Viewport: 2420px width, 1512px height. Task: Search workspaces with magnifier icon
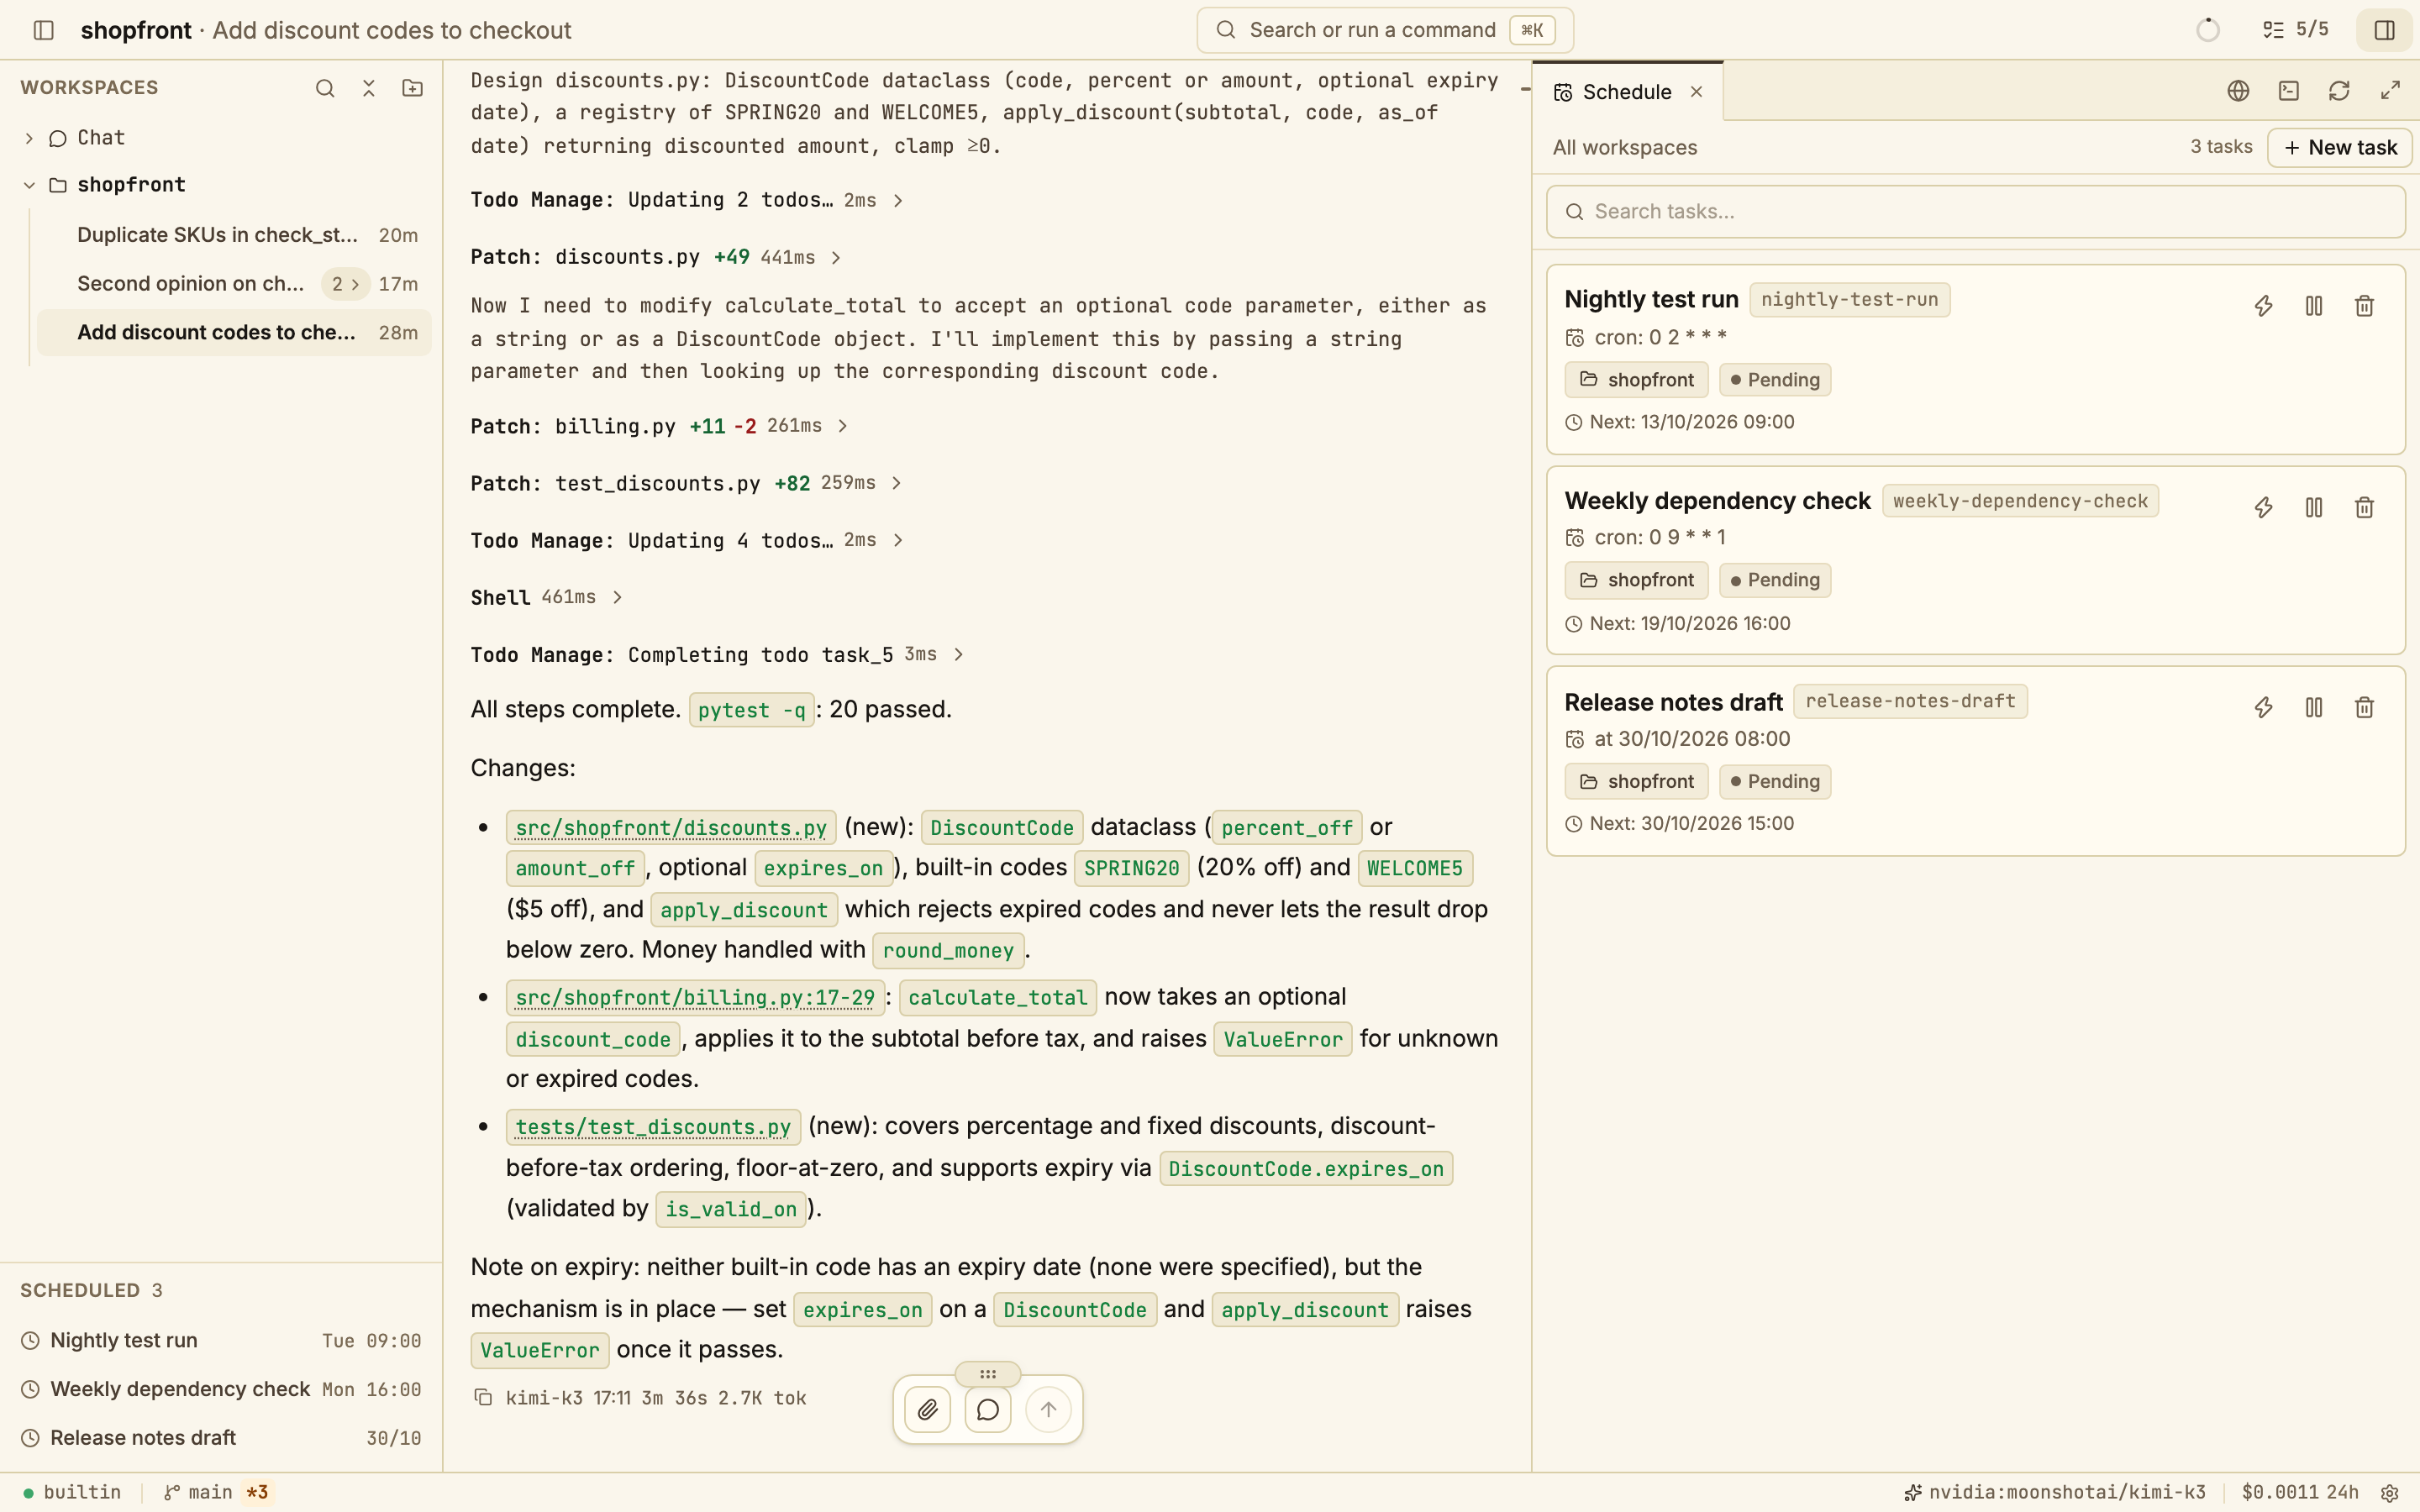325,88
